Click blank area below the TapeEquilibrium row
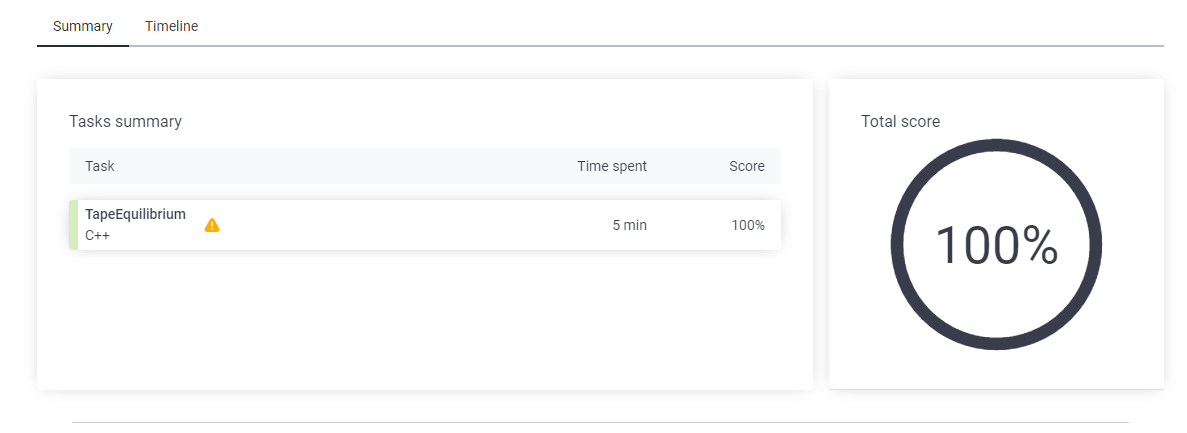1187x433 pixels. pos(425,318)
